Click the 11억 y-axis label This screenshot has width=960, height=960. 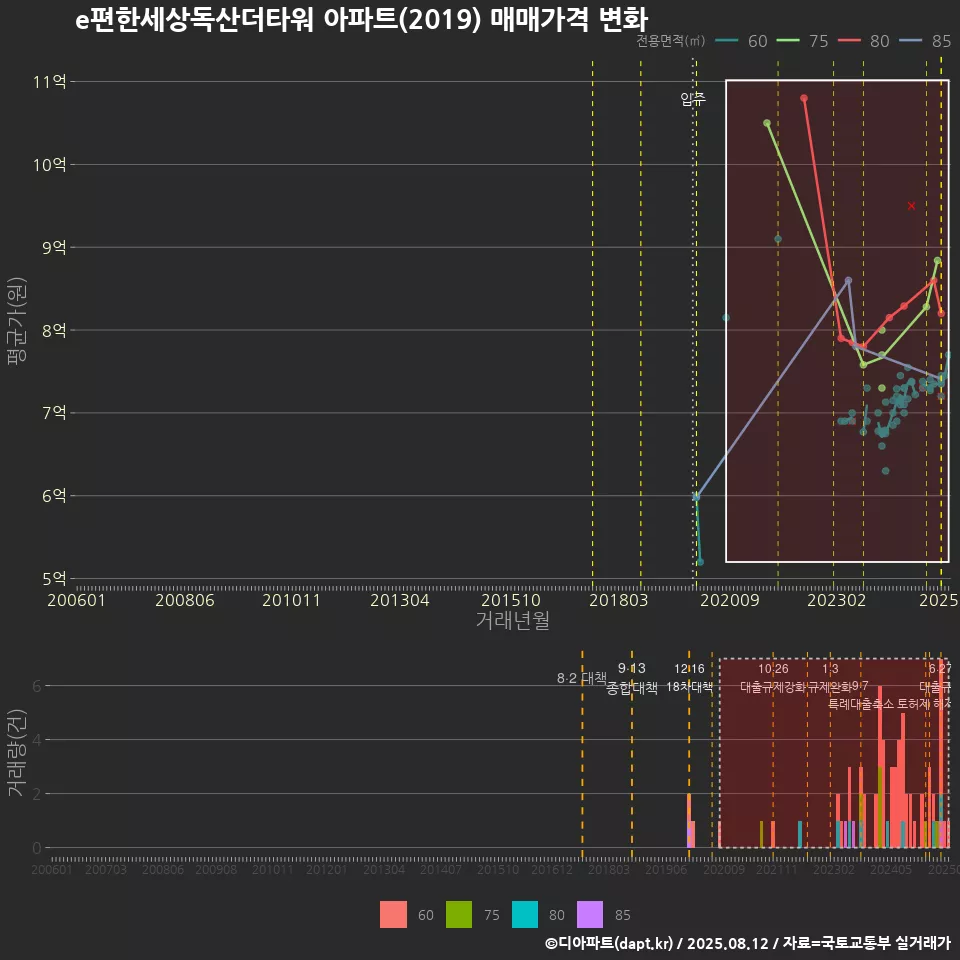coord(50,81)
